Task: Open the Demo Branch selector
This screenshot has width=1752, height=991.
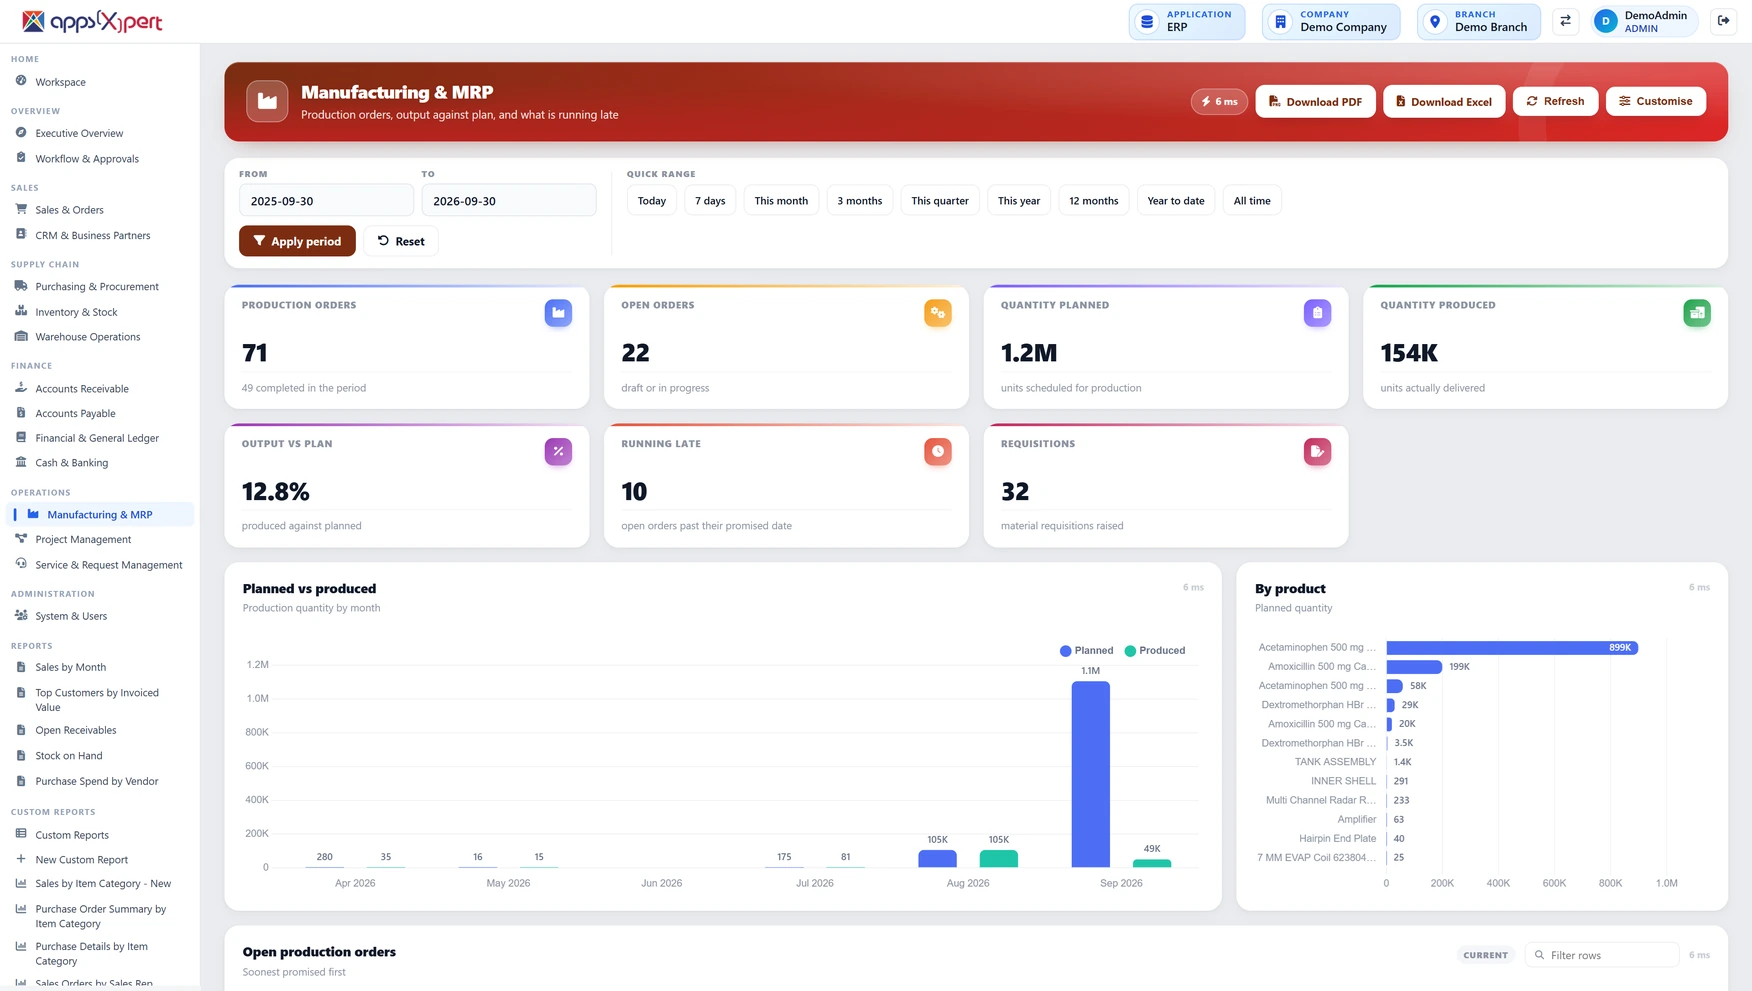Action: pos(1479,21)
